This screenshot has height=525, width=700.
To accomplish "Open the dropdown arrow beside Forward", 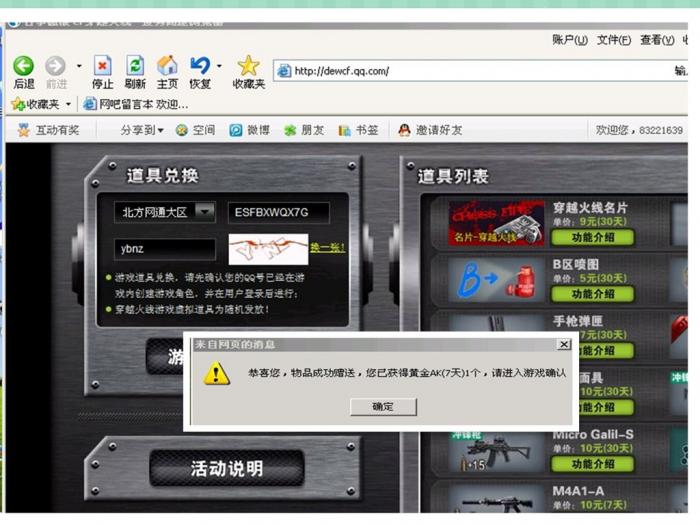I will coord(79,66).
